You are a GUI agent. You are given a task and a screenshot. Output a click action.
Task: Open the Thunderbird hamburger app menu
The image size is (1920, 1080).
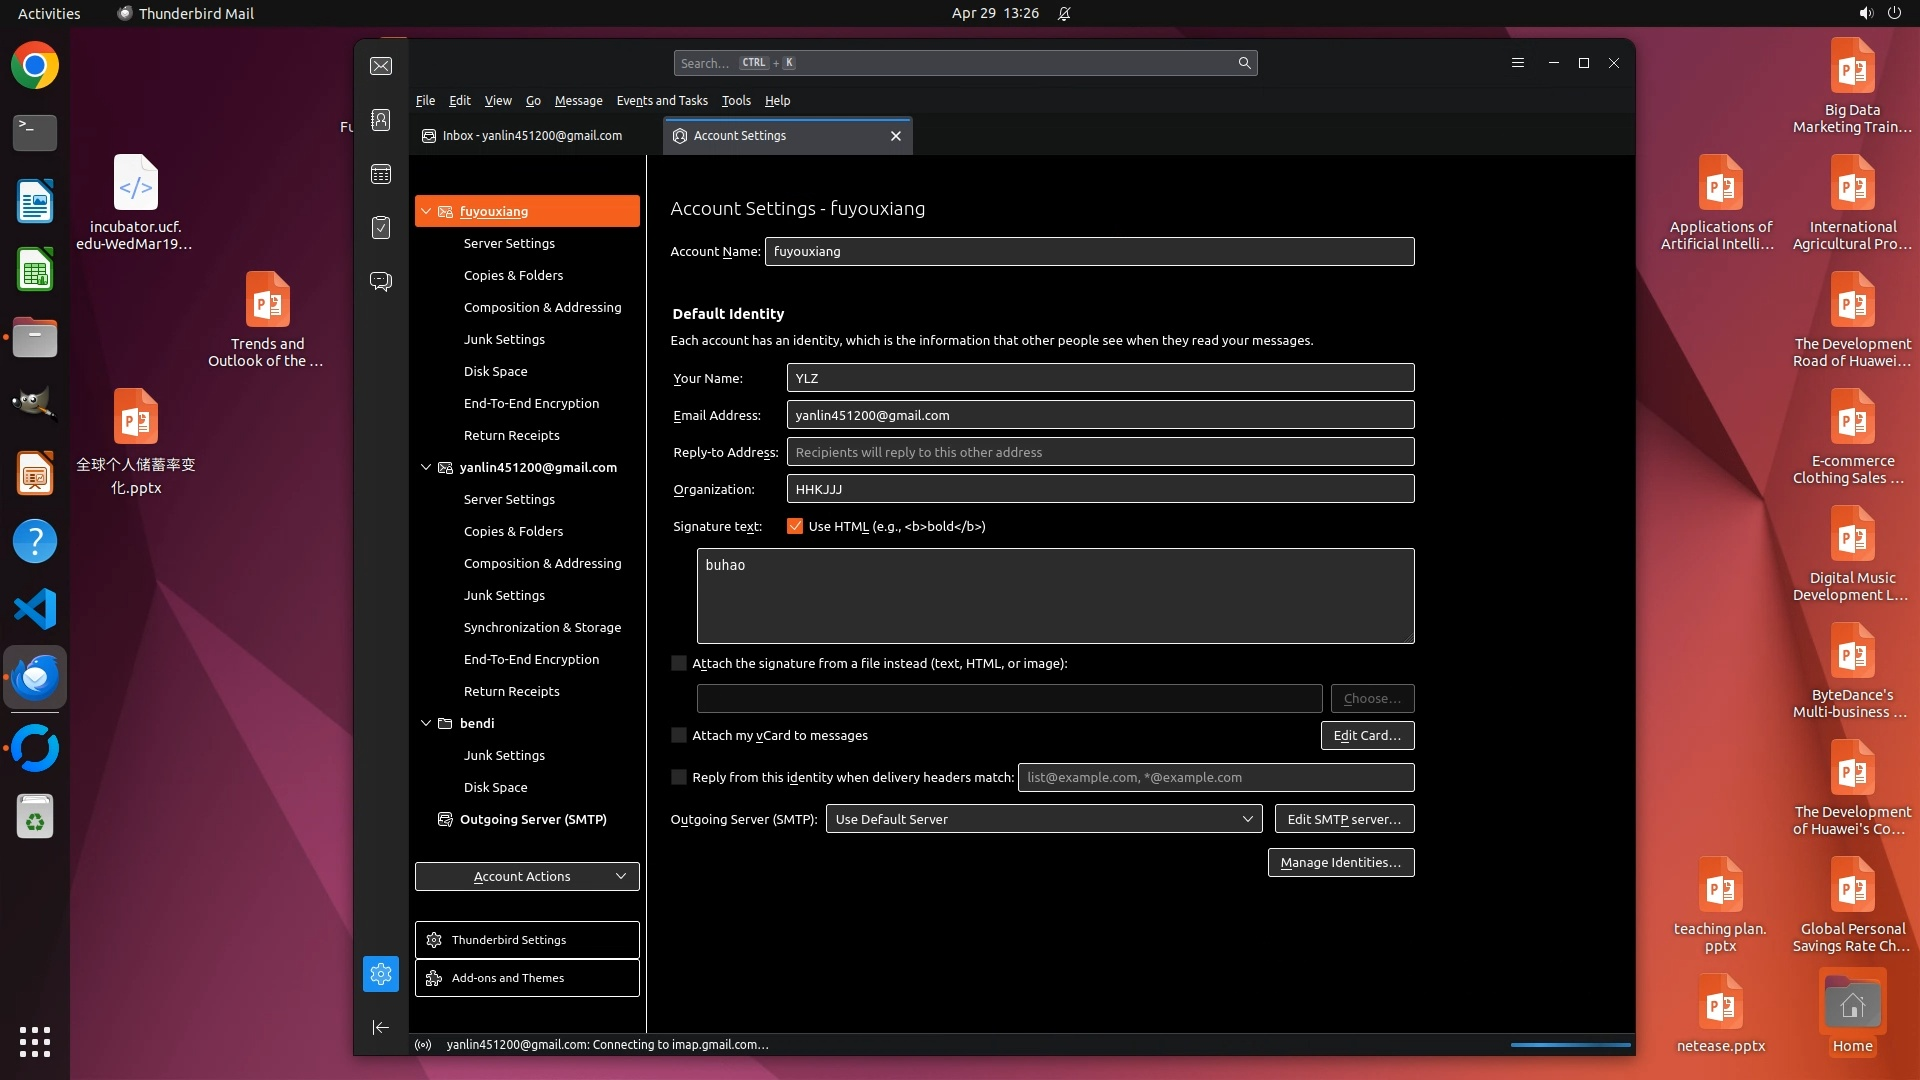[x=1517, y=63]
